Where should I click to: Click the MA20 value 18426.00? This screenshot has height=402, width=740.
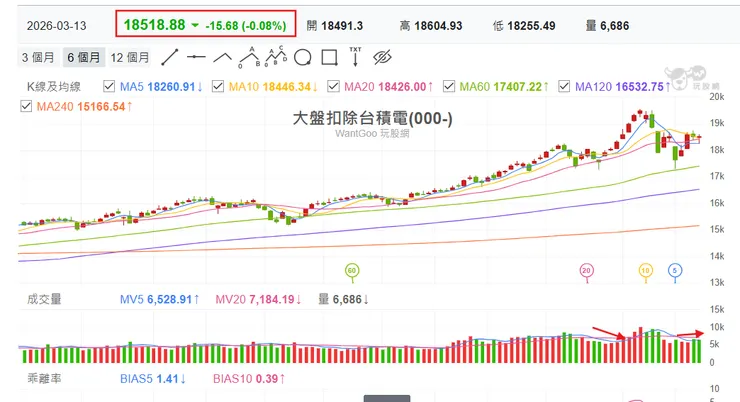click(402, 87)
